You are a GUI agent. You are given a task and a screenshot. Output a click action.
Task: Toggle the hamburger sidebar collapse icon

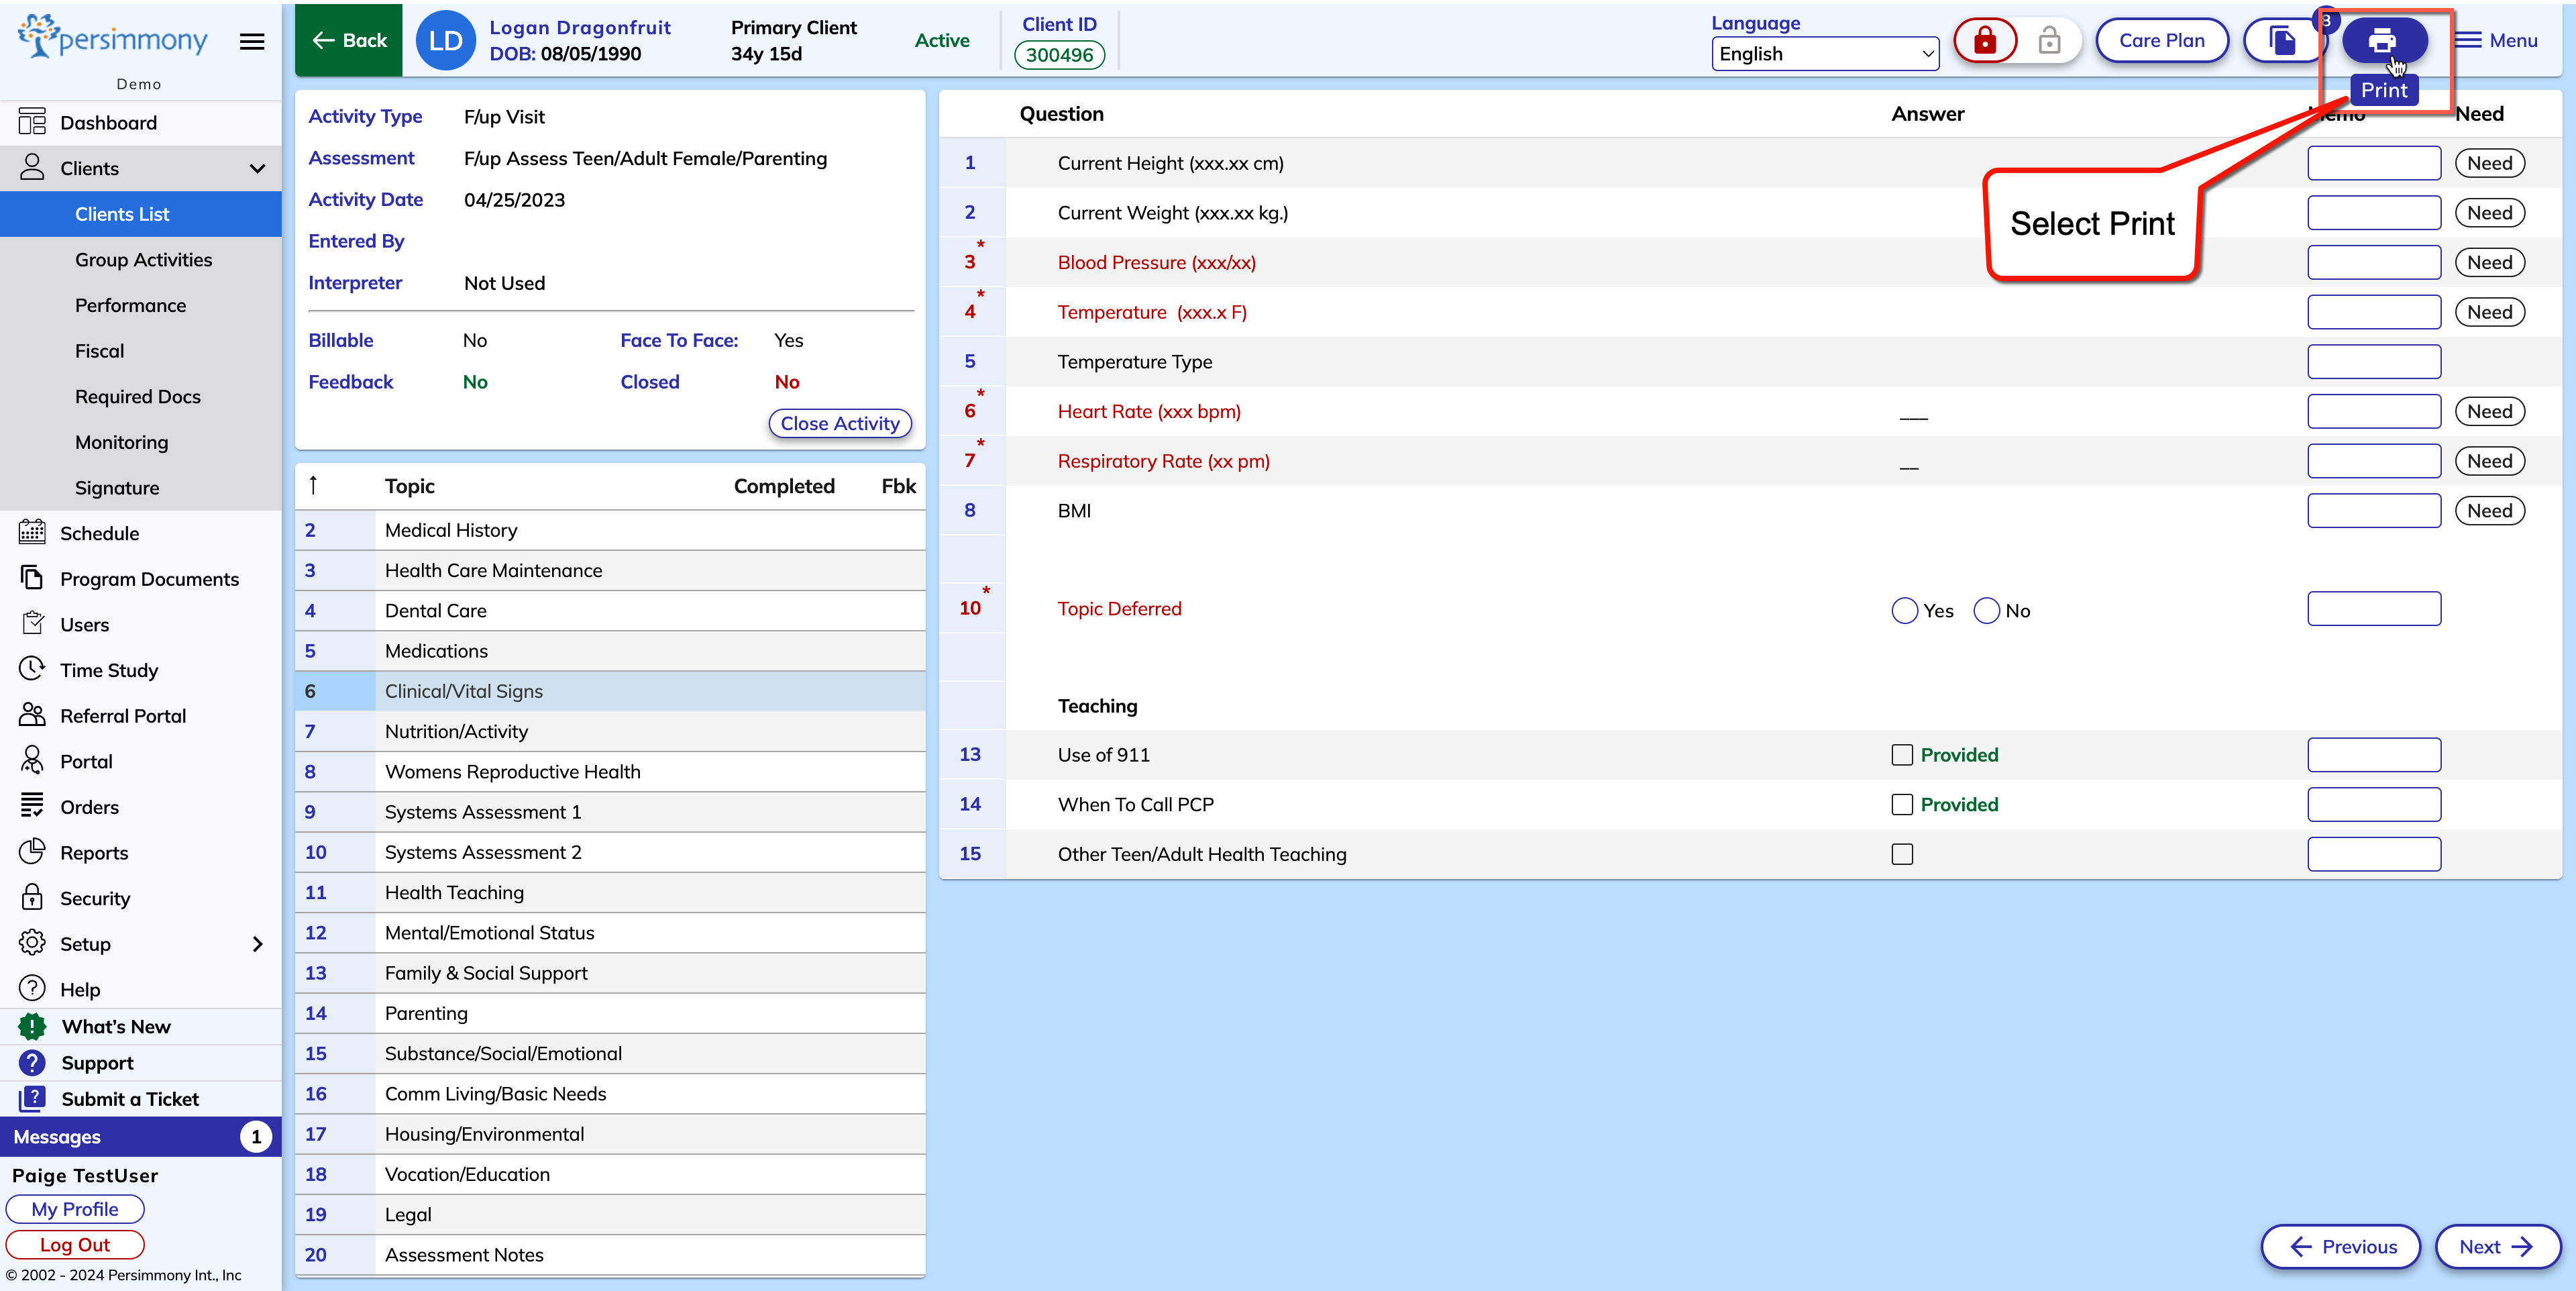coord(252,41)
